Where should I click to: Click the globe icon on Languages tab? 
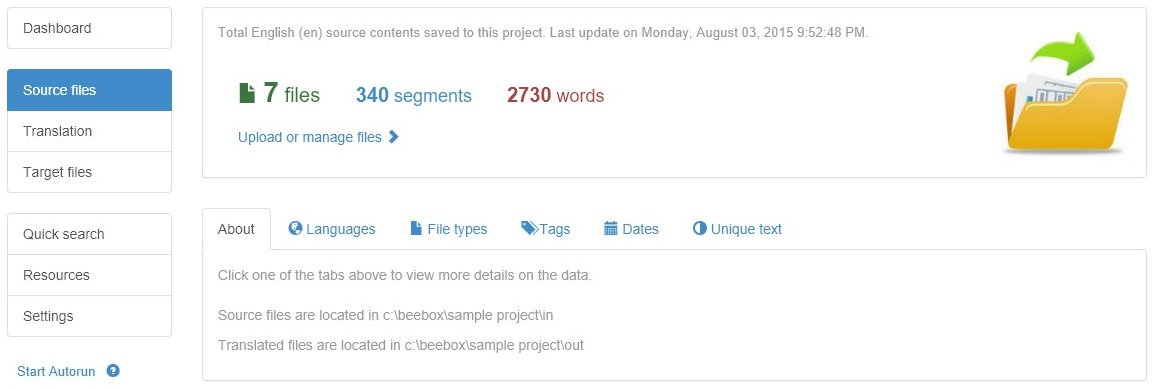coord(296,228)
